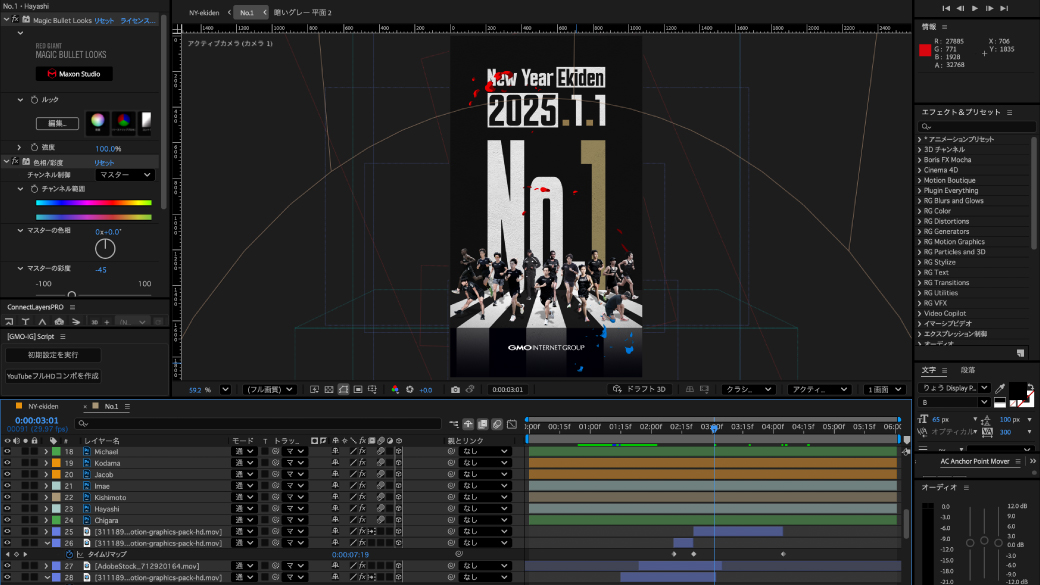The width and height of the screenshot is (1040, 585).
Task: Click the timeline layer search field
Action: [259, 424]
